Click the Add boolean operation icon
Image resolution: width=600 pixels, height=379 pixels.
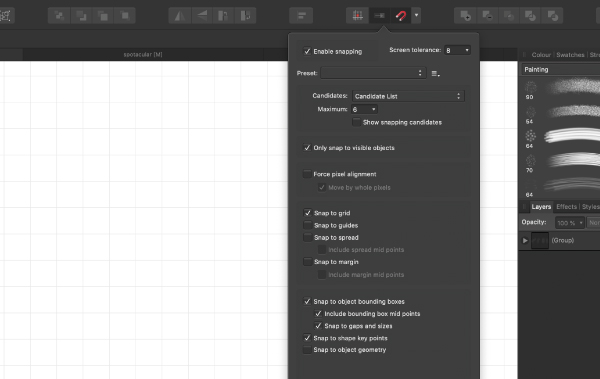(465, 16)
